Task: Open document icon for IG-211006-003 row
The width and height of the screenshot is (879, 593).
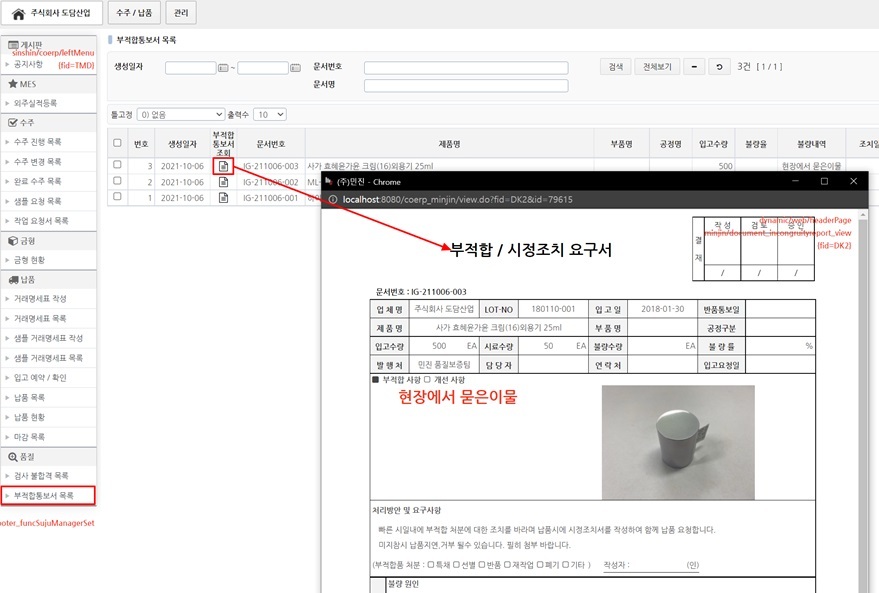Action: pos(223,166)
